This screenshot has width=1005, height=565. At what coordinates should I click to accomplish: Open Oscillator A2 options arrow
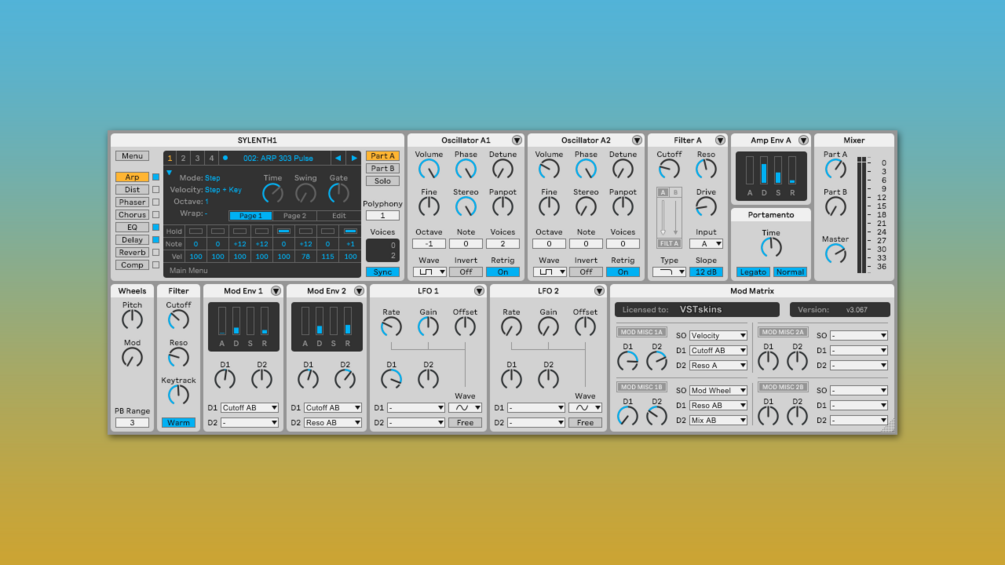click(636, 140)
